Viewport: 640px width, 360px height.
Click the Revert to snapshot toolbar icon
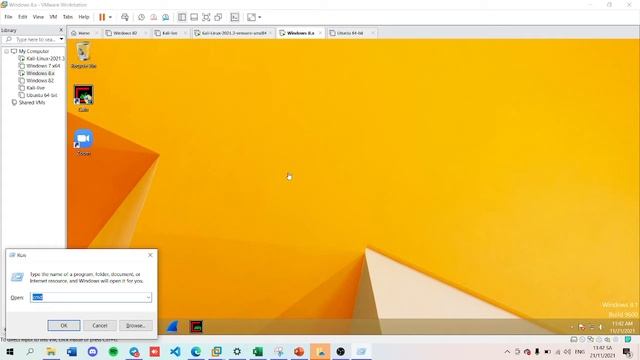(153, 17)
